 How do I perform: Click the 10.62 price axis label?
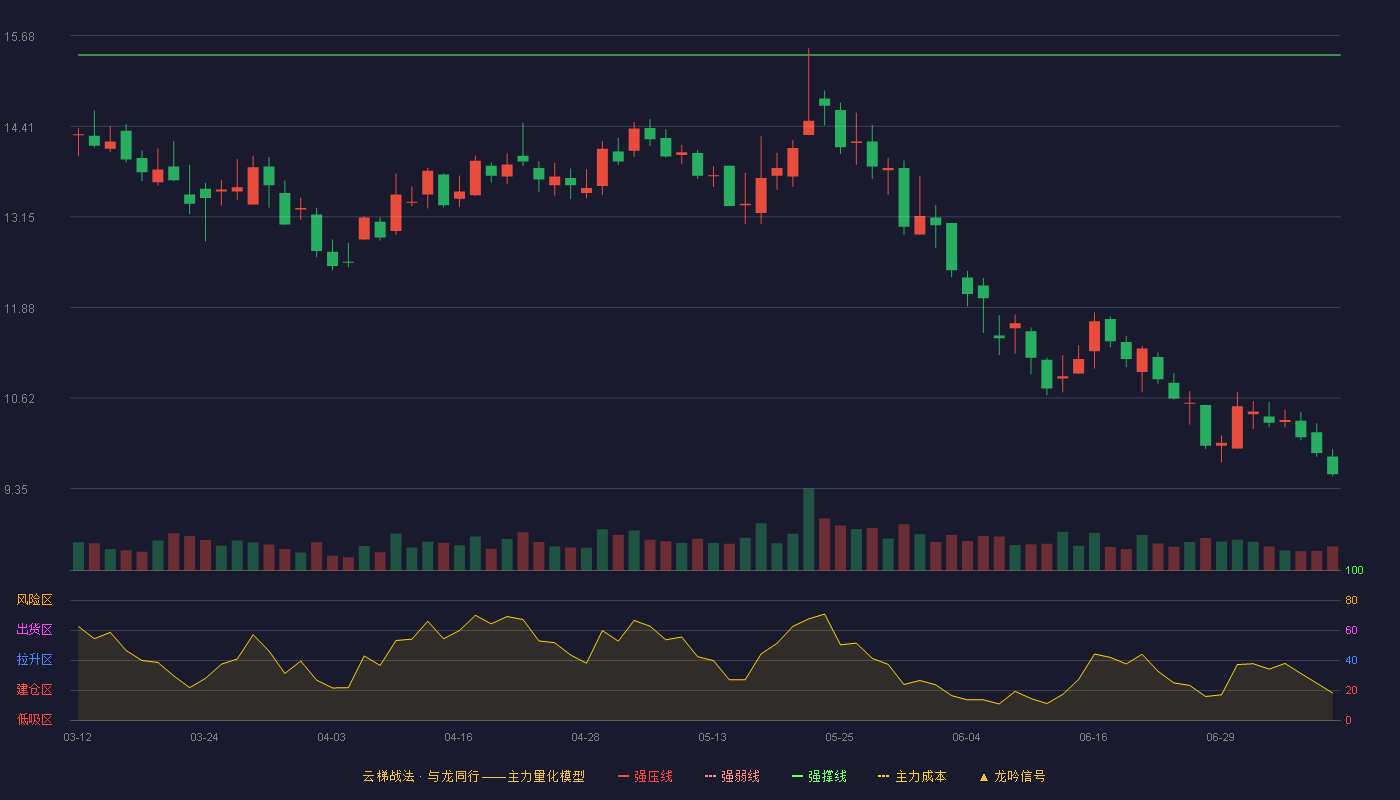pyautogui.click(x=19, y=399)
